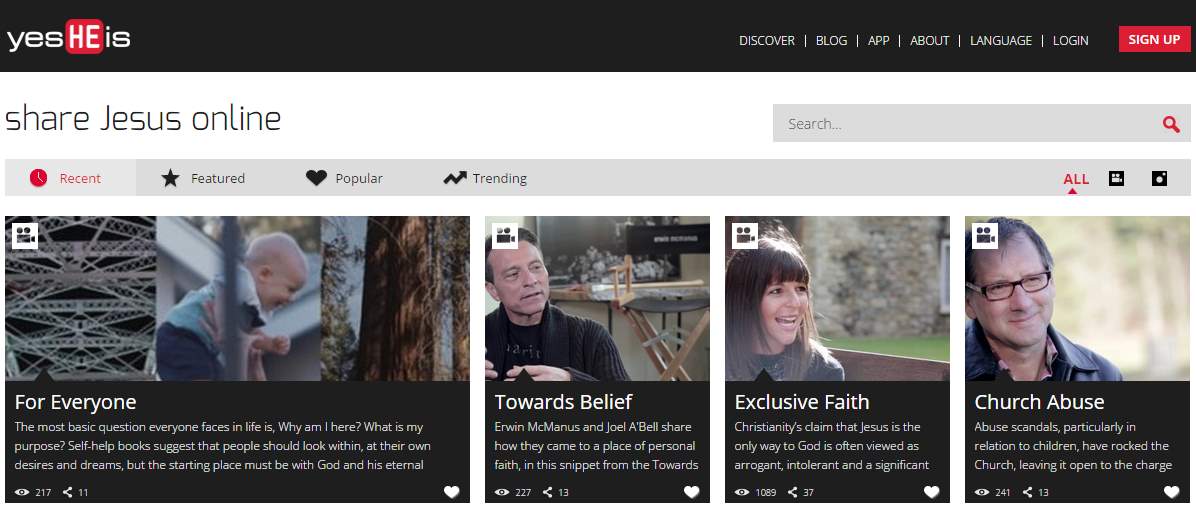This screenshot has height=509, width=1196.
Task: Click share icon on For Everyone card
Action: (x=68, y=492)
